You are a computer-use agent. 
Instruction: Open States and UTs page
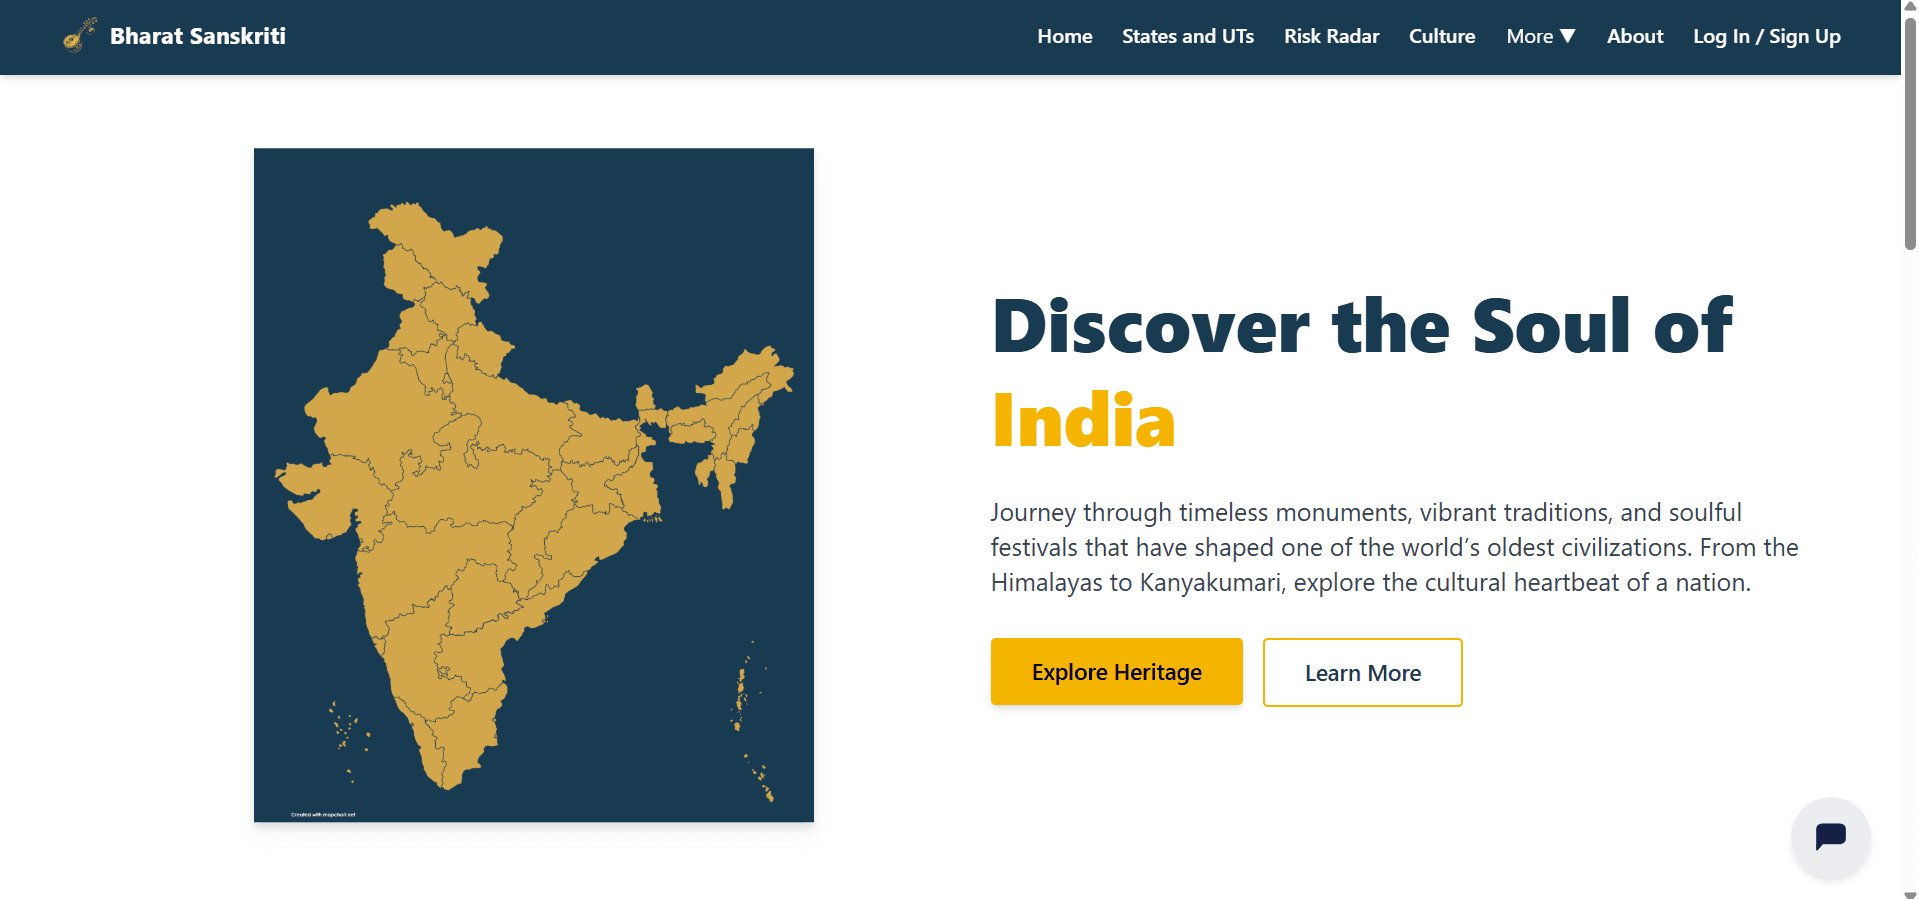tap(1187, 36)
